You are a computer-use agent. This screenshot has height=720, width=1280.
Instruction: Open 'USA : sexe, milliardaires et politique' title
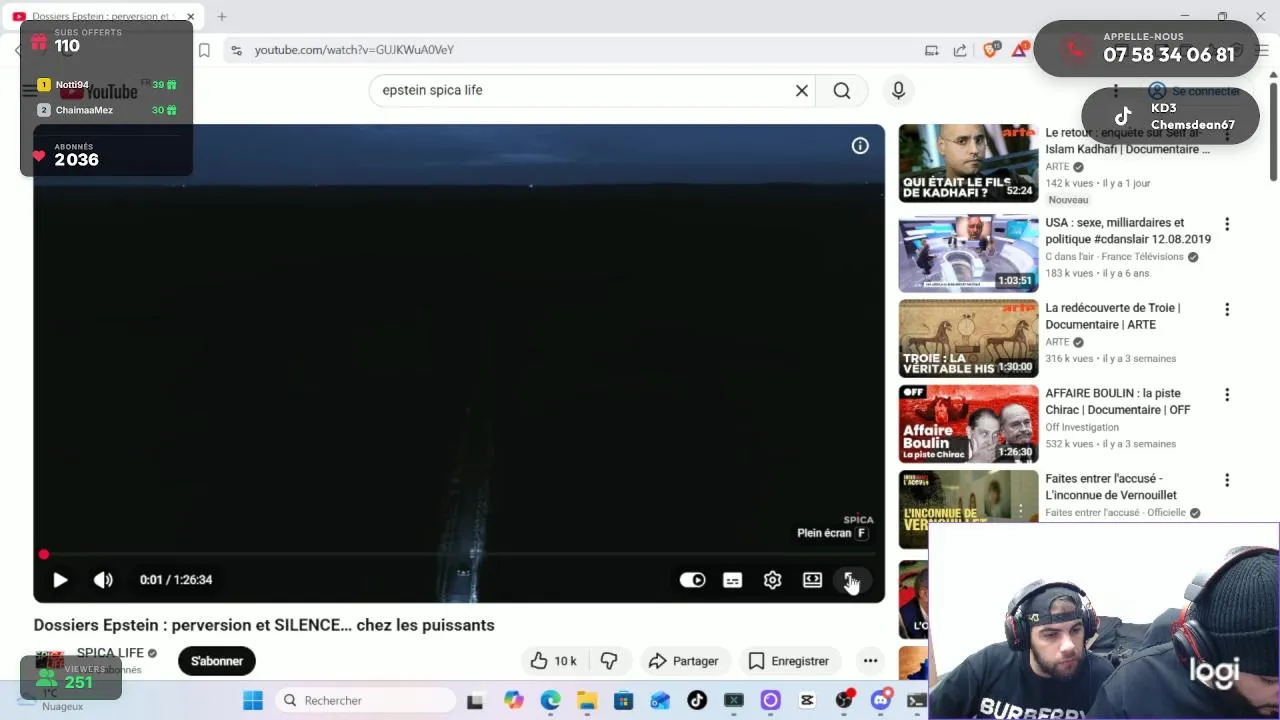click(1128, 231)
